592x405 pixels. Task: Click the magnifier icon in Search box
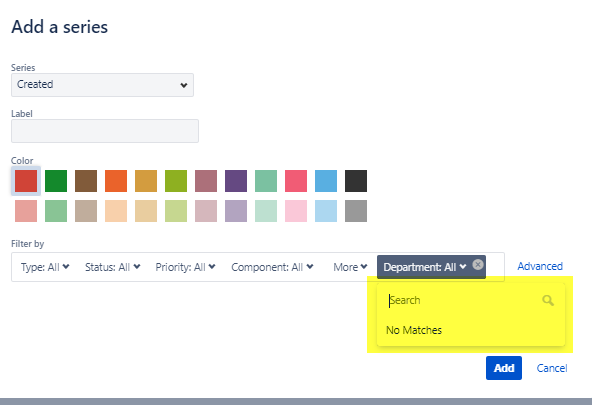tap(548, 300)
